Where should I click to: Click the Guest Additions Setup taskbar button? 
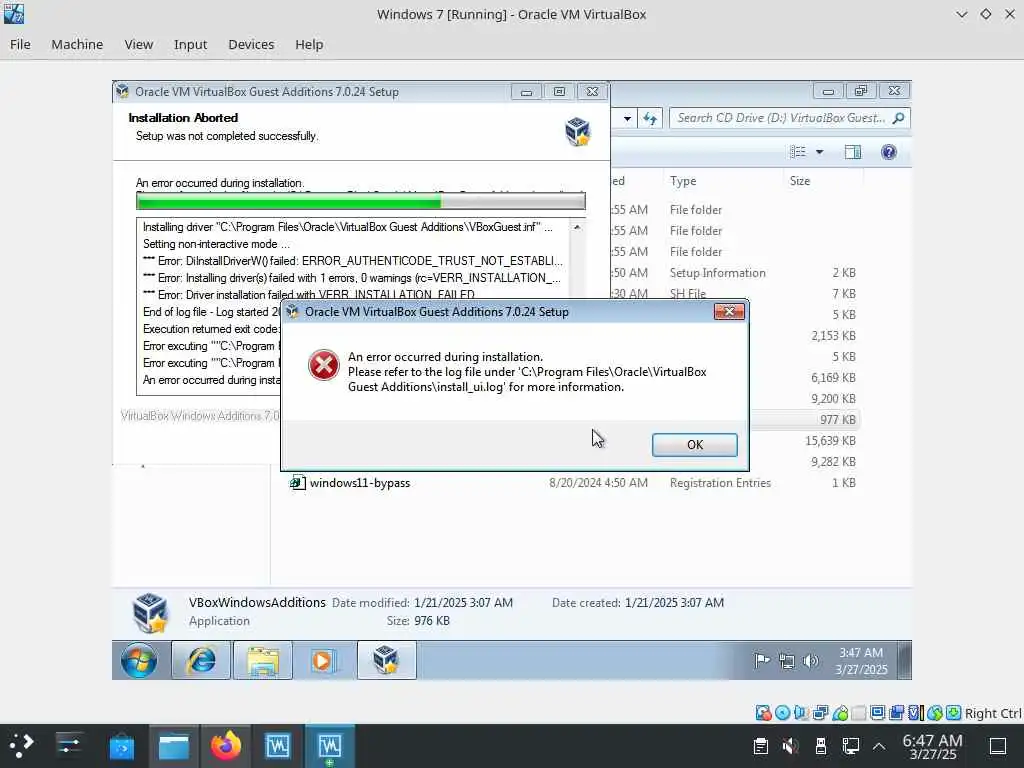(x=387, y=660)
